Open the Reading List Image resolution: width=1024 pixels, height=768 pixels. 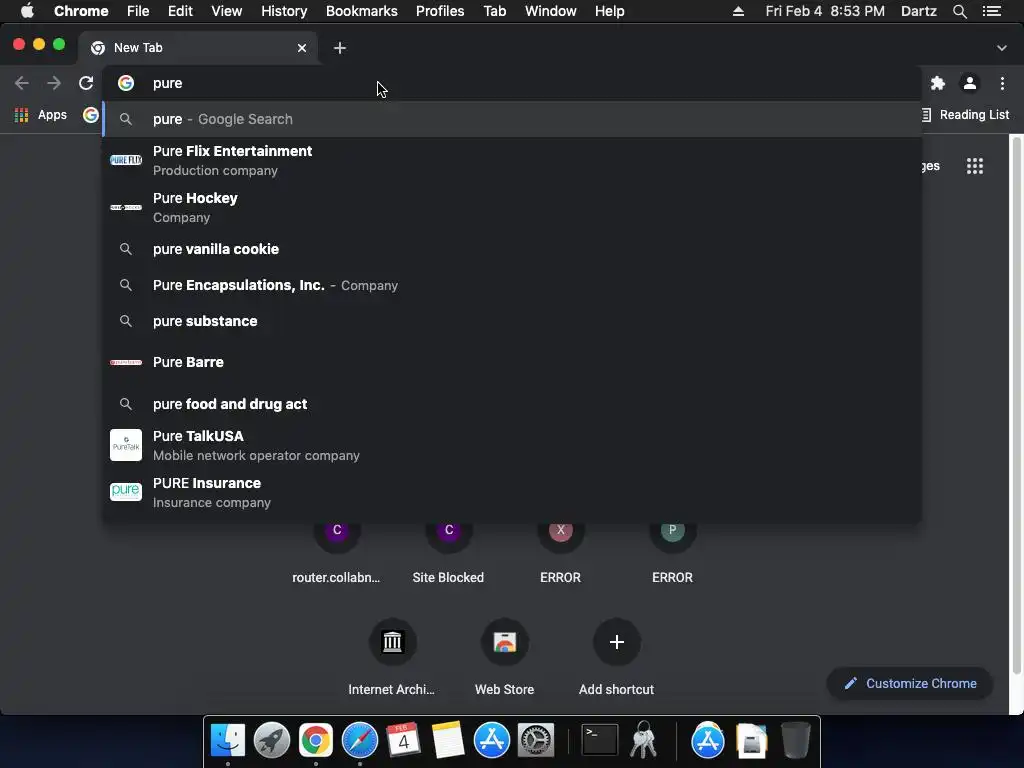click(965, 115)
